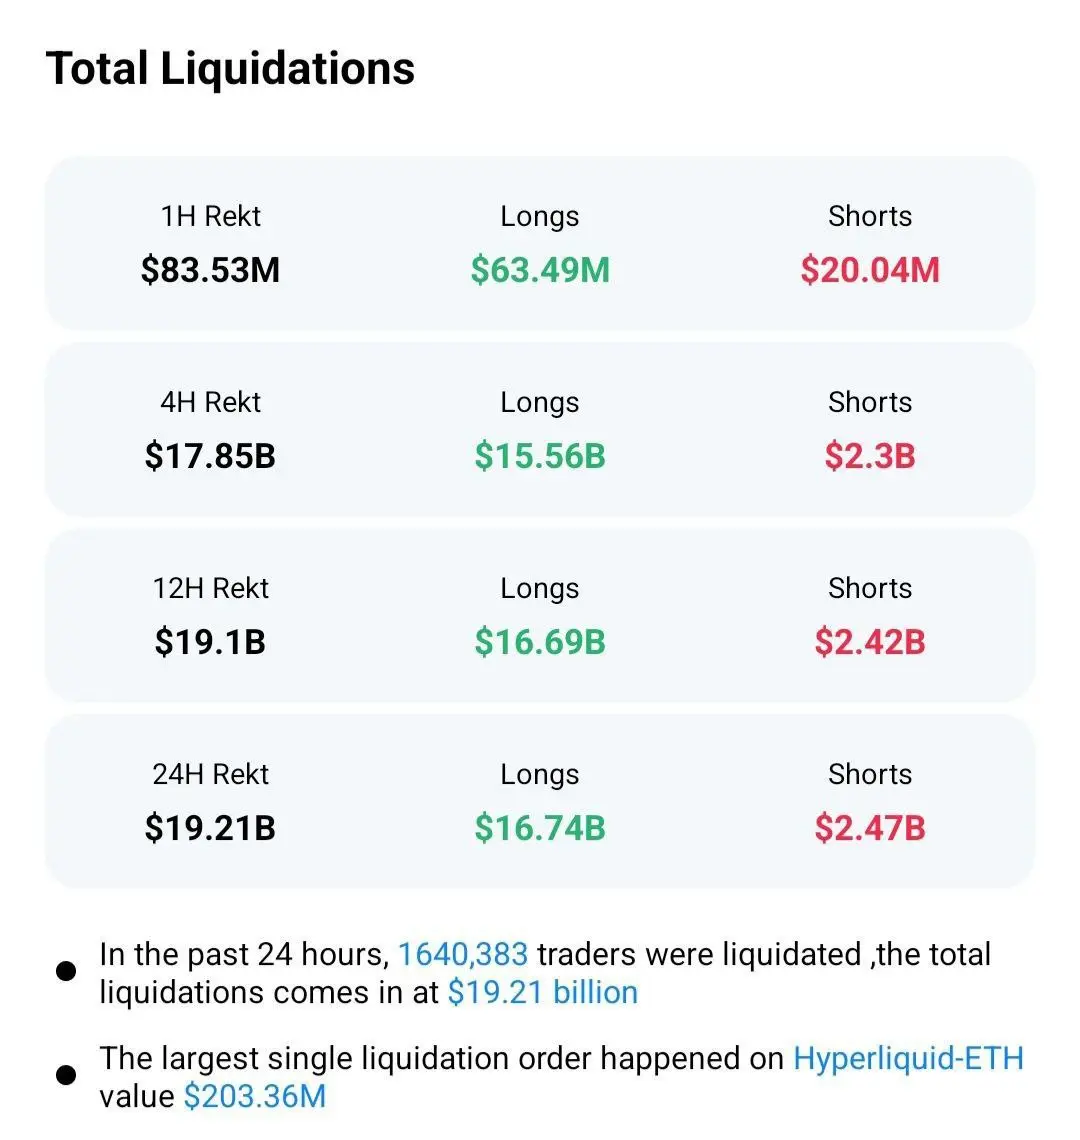Click the 4H Longs $15.56B figure

540,456
